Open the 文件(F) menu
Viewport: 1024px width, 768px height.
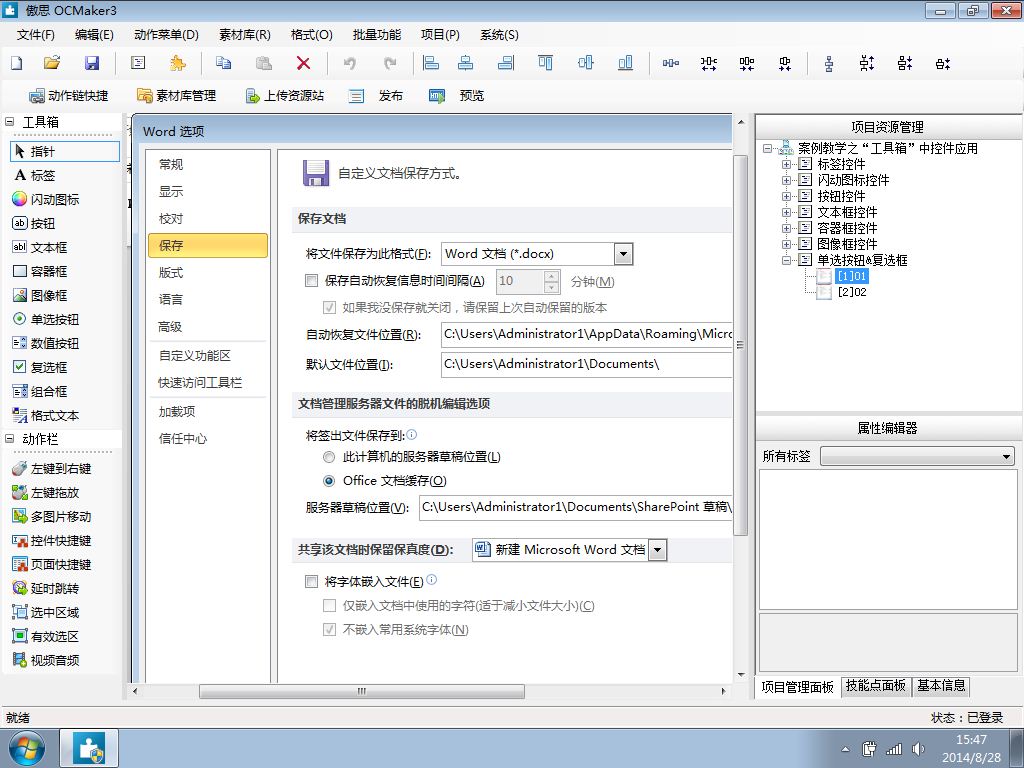click(35, 35)
